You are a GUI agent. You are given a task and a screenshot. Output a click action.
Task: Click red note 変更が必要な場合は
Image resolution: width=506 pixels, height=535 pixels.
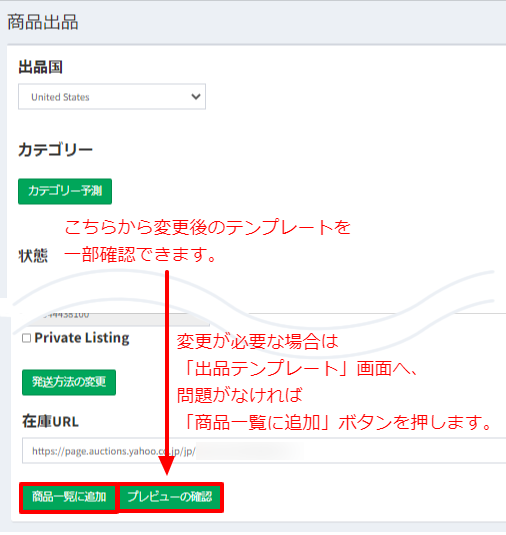point(258,342)
